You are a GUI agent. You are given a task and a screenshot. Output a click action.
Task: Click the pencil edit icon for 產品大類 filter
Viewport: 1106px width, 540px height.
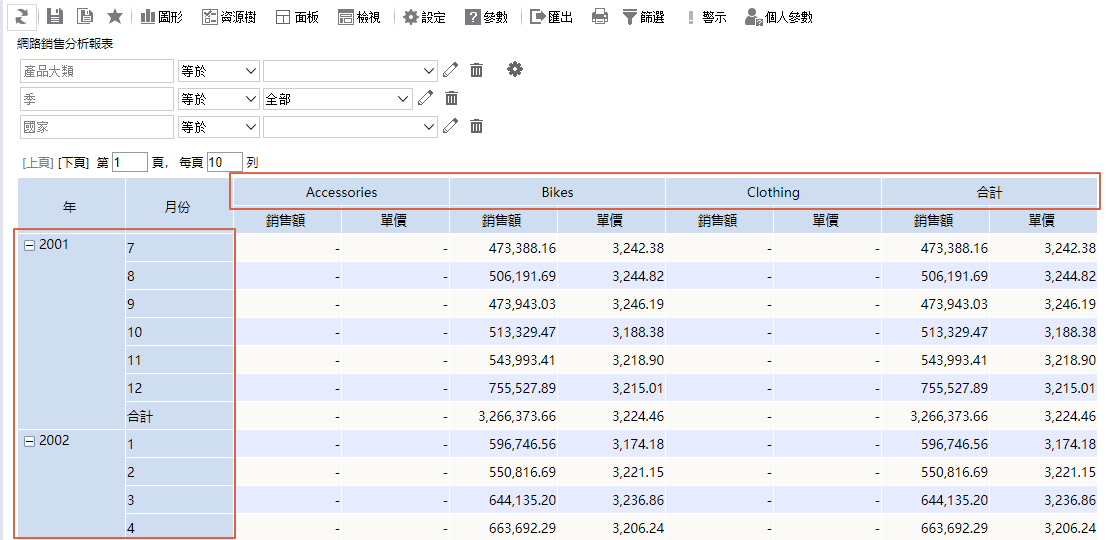coord(450,70)
